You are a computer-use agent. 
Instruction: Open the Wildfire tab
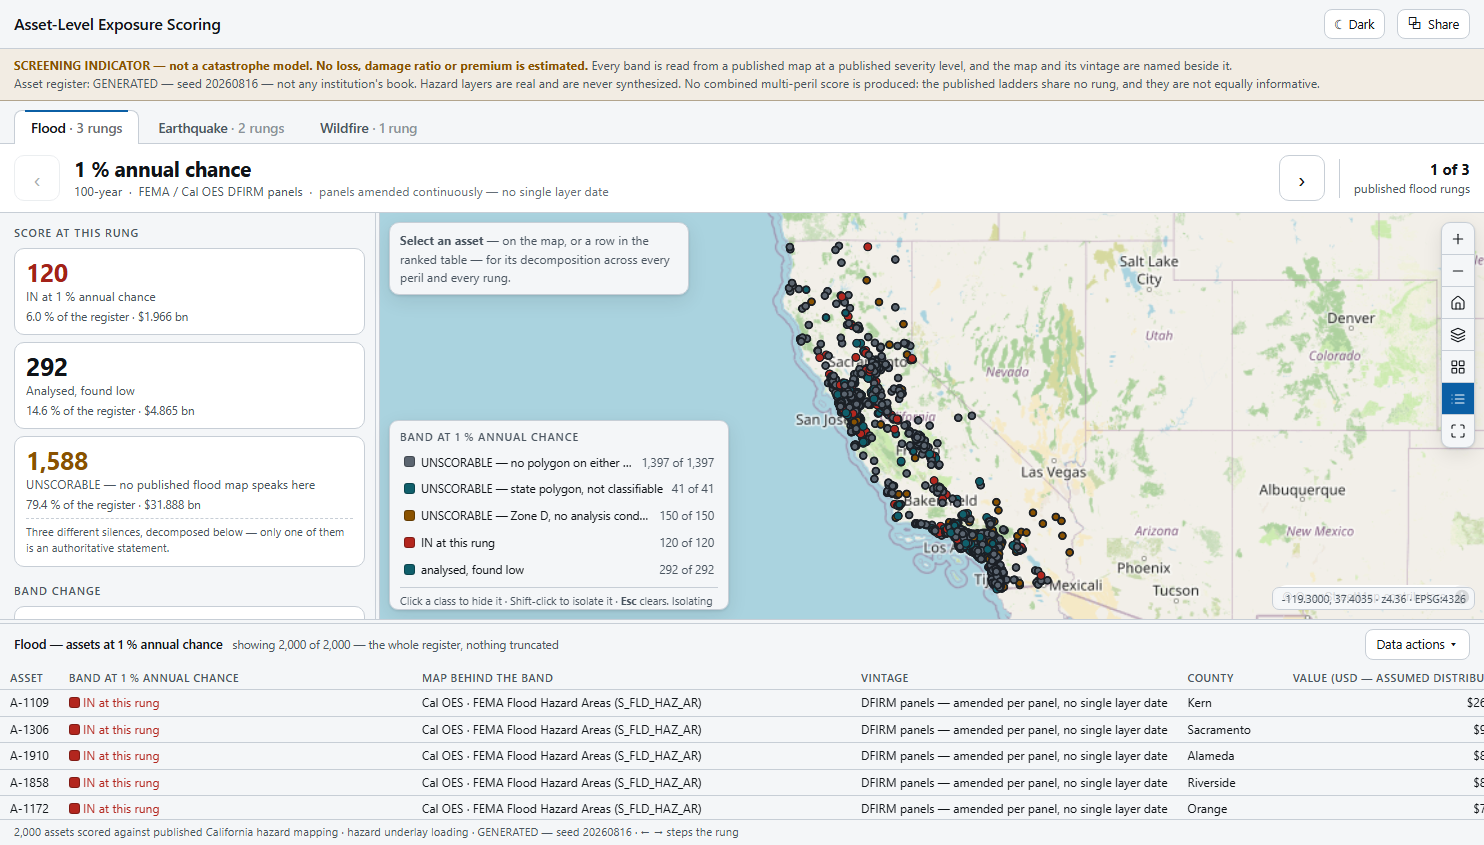tap(368, 128)
